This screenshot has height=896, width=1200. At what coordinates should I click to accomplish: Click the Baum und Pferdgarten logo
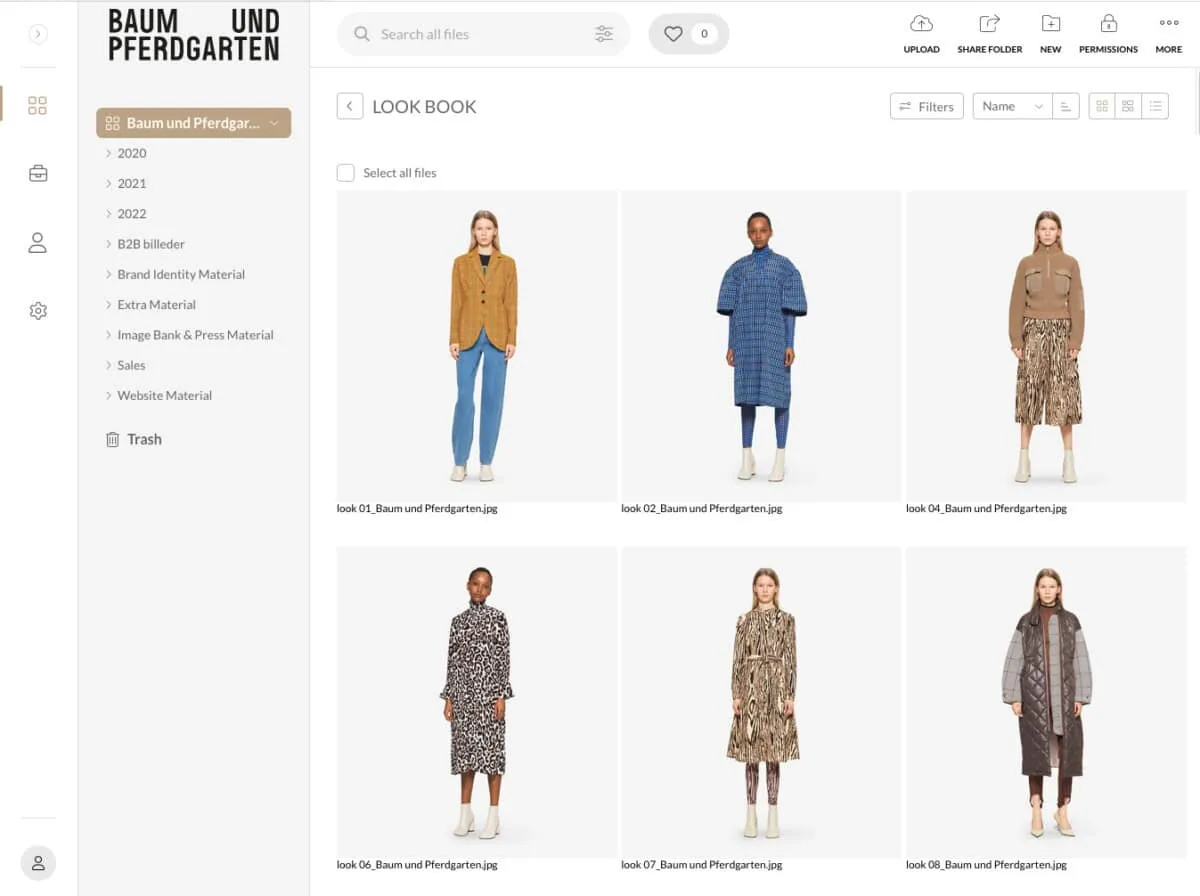pos(193,35)
